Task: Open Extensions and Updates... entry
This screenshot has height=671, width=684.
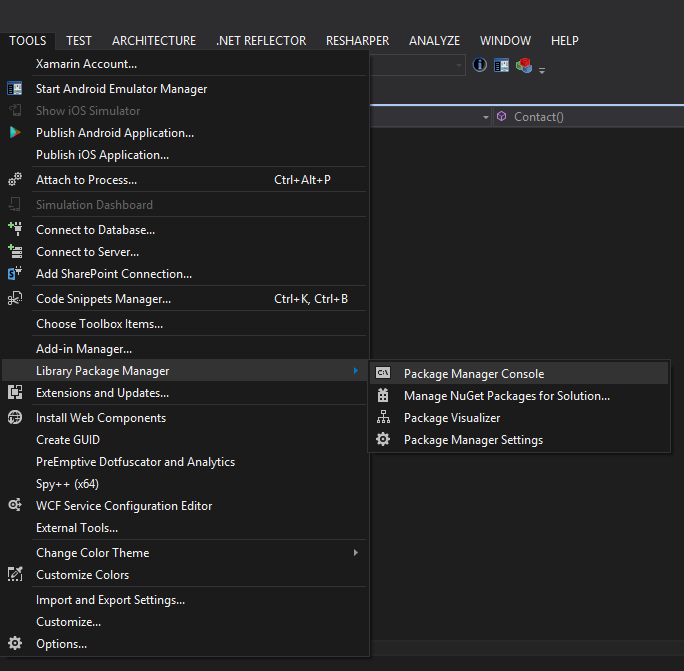Action: [x=185, y=393]
